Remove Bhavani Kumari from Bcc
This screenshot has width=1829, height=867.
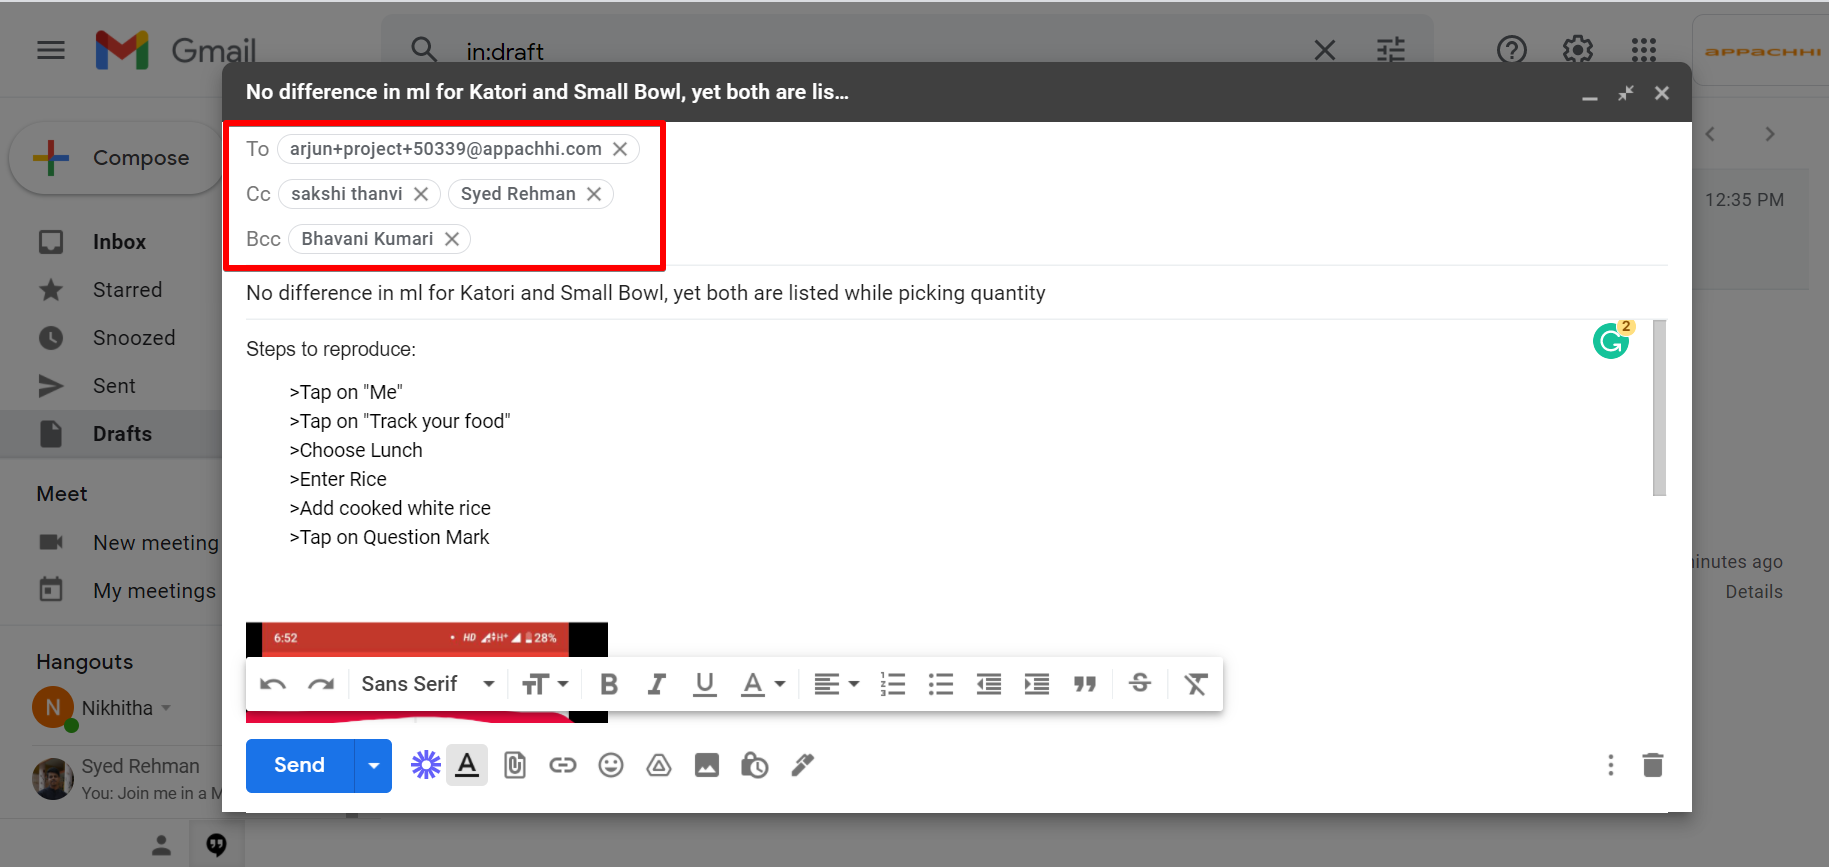pyautogui.click(x=452, y=239)
